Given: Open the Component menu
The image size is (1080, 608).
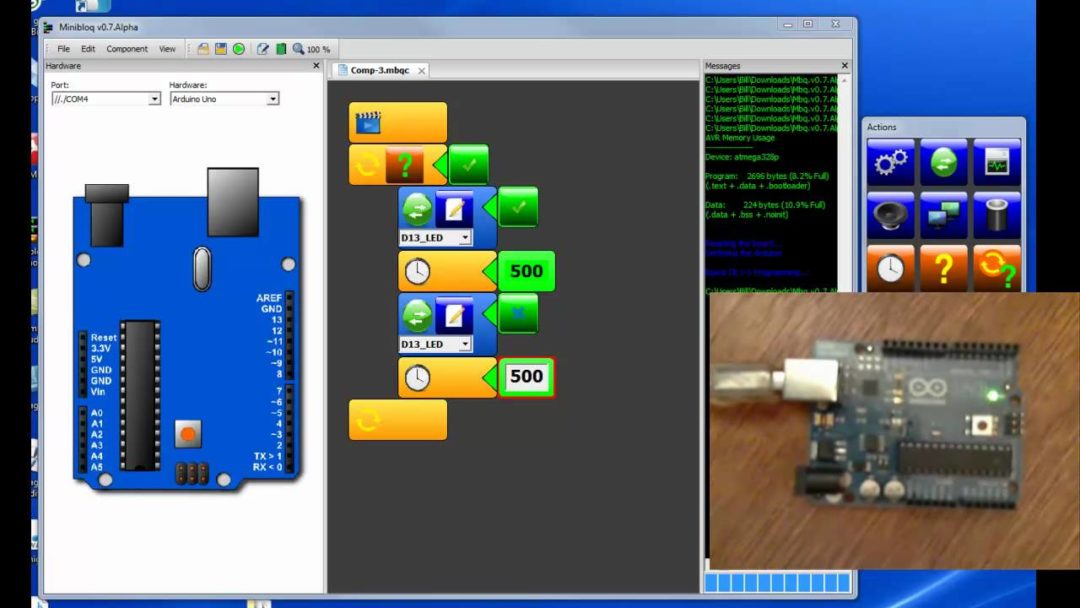Looking at the screenshot, I should point(127,49).
